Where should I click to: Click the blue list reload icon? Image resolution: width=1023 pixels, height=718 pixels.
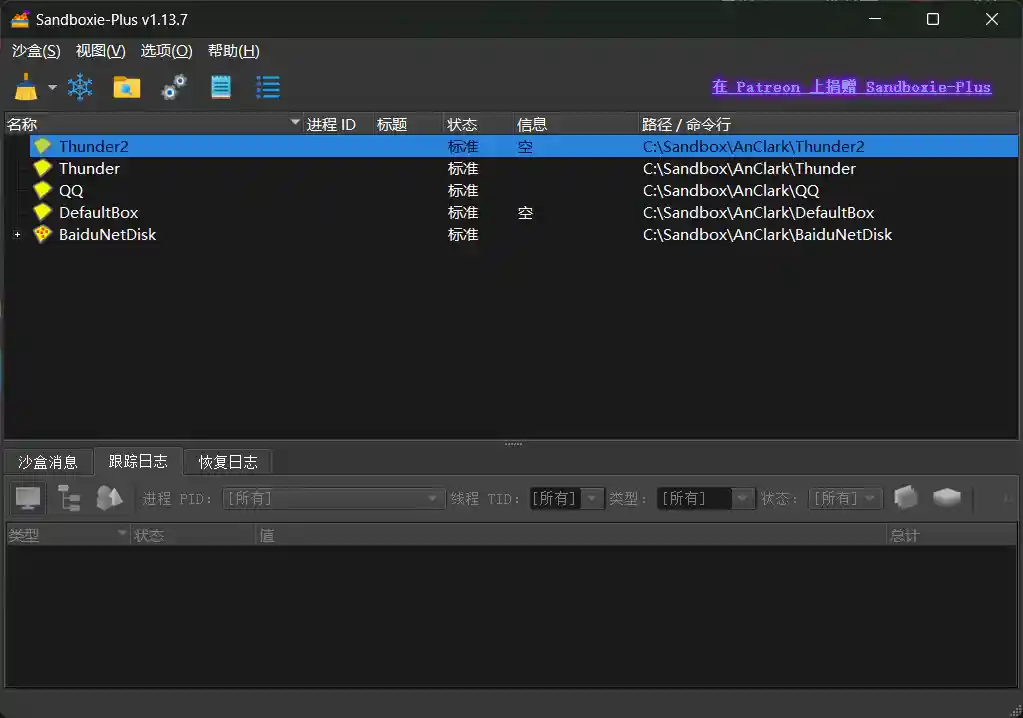(267, 87)
